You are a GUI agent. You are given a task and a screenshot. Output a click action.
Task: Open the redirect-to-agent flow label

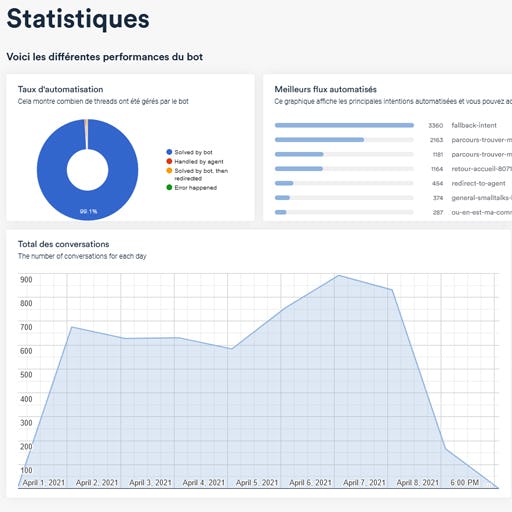[478, 183]
